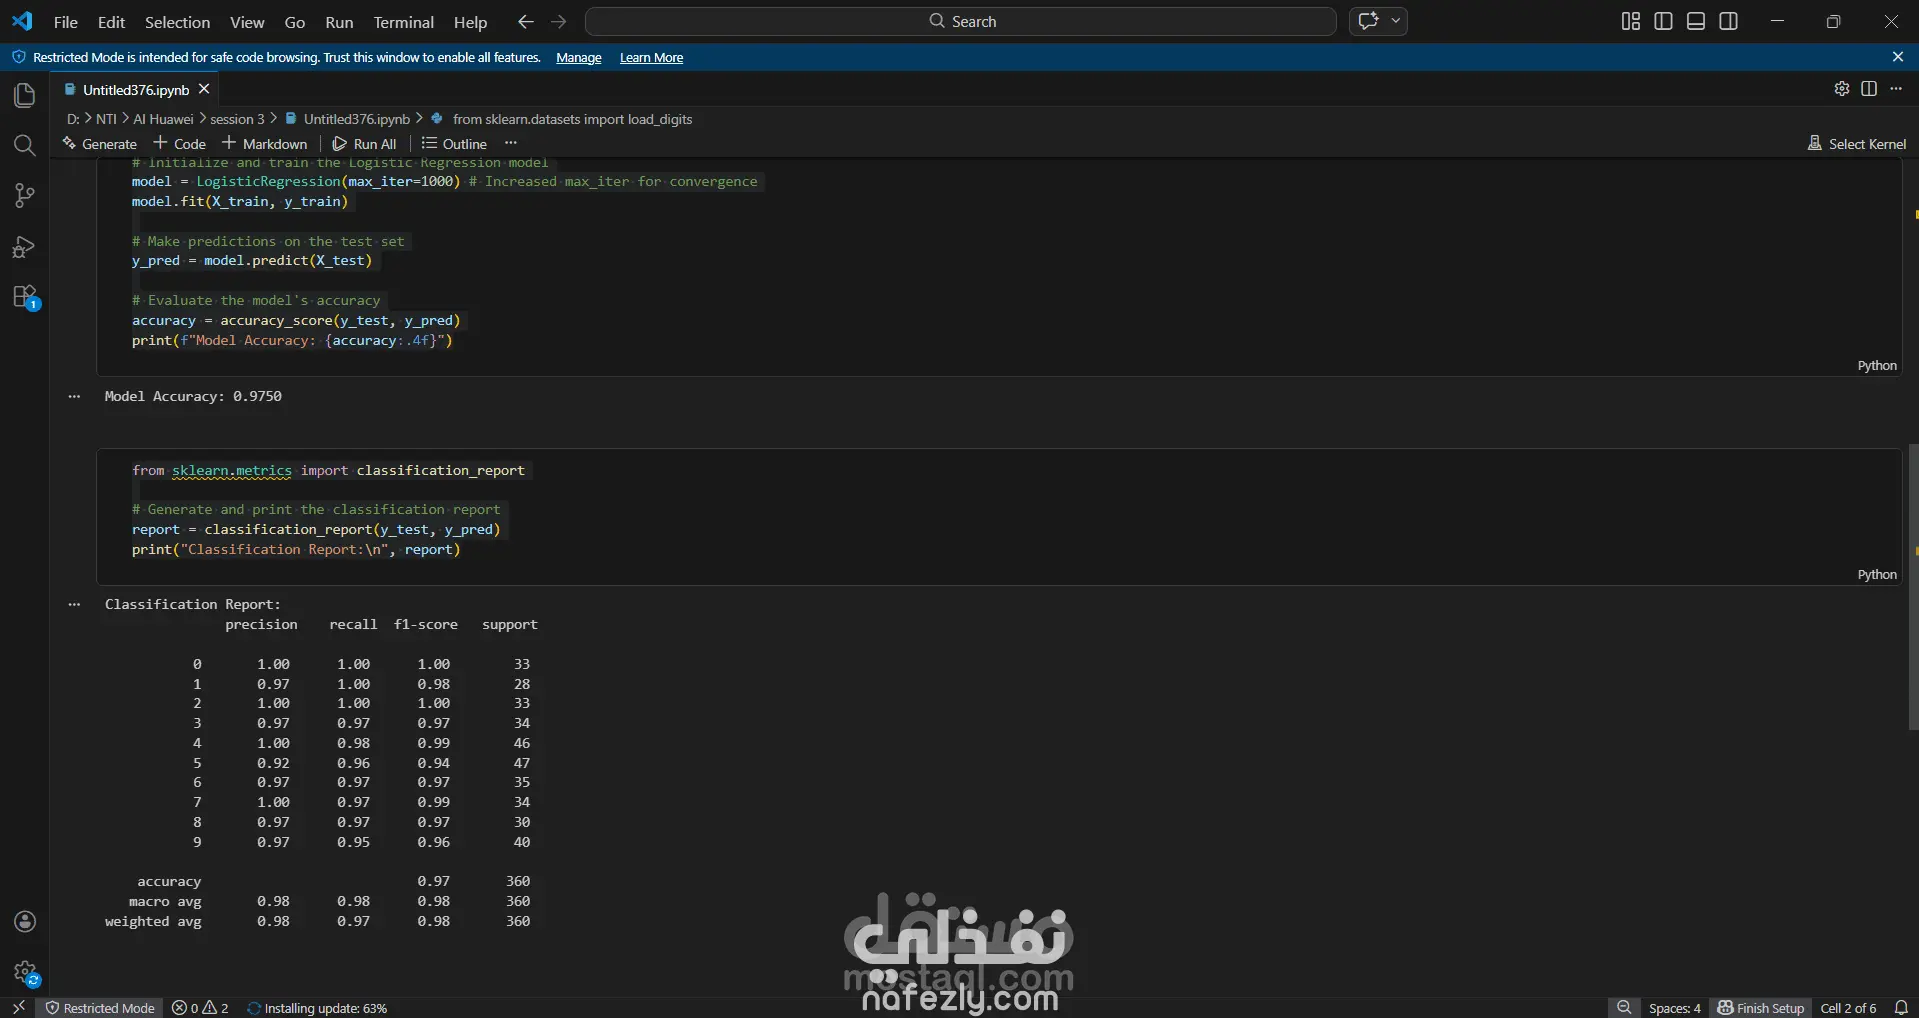Open notebook toolbar overflow ellipsis

tap(511, 143)
